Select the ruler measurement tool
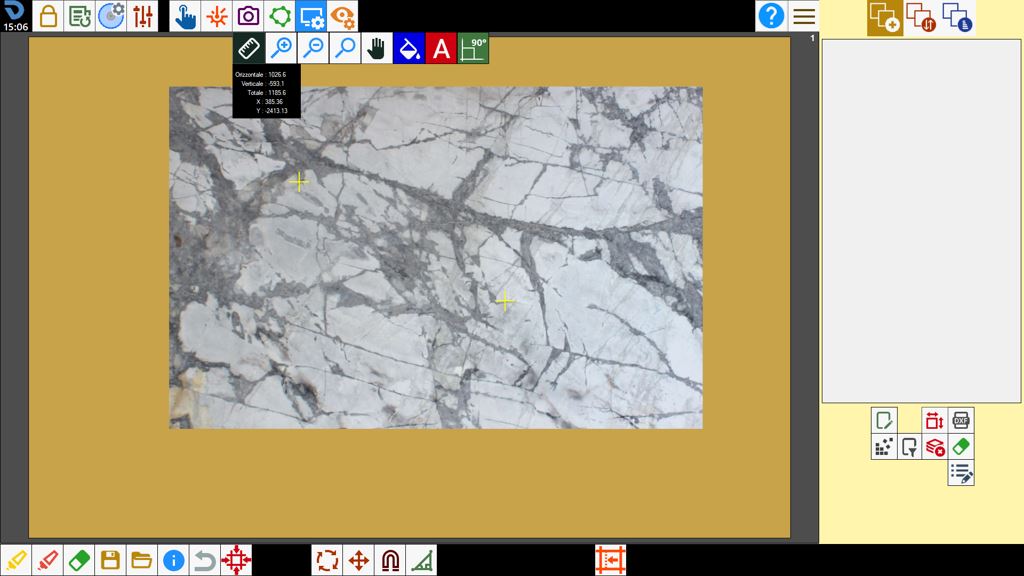The width and height of the screenshot is (1024, 576). (249, 48)
